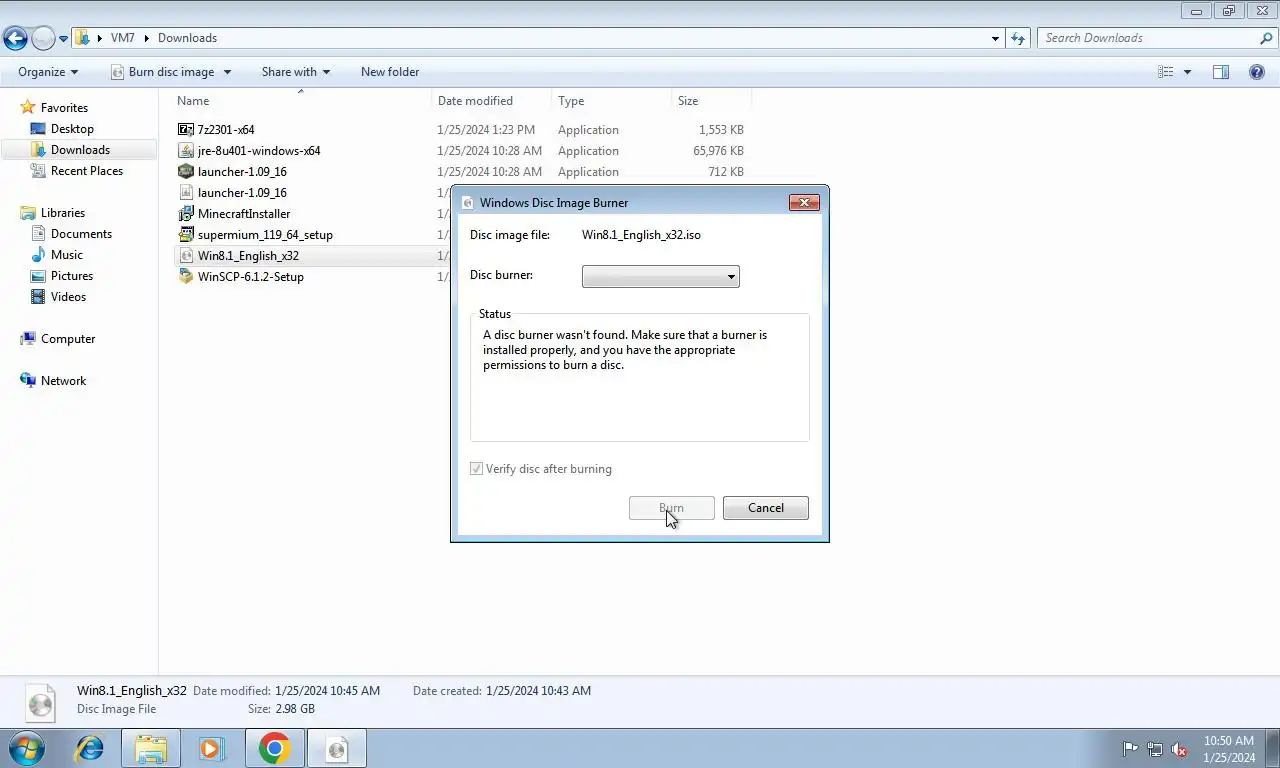Open Google Chrome from taskbar
Viewport: 1280px width, 768px height.
274,748
